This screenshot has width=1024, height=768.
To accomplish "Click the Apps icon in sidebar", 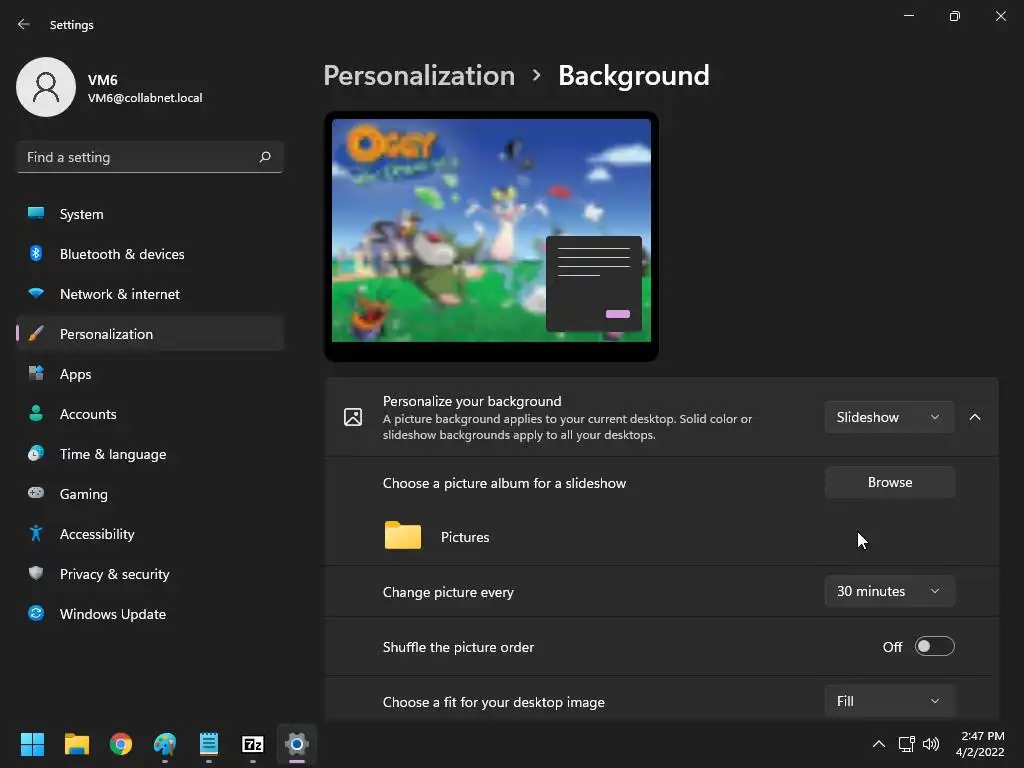I will click(36, 374).
